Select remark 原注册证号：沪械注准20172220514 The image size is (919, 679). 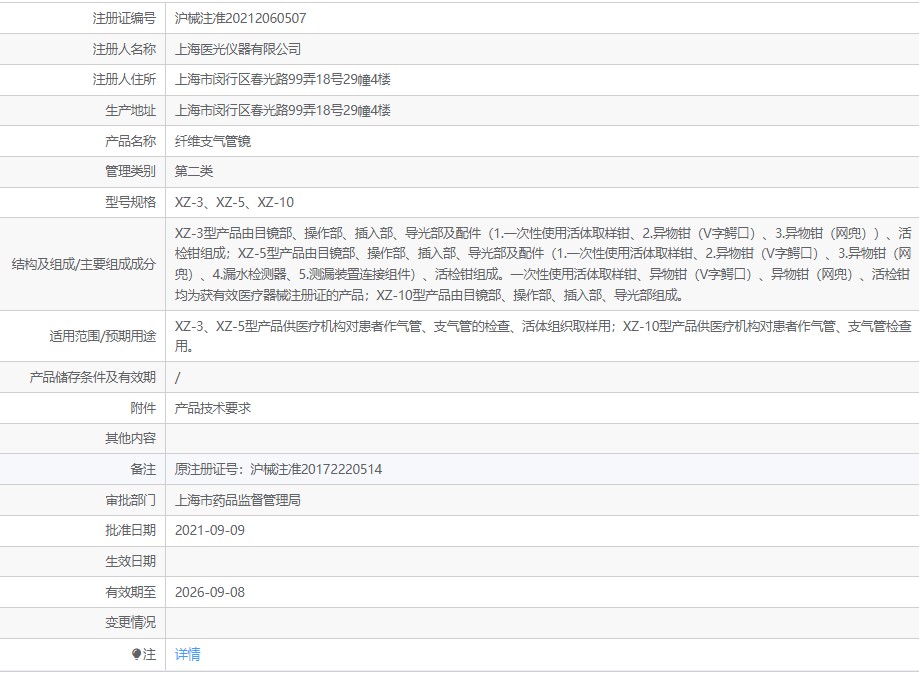coord(278,469)
